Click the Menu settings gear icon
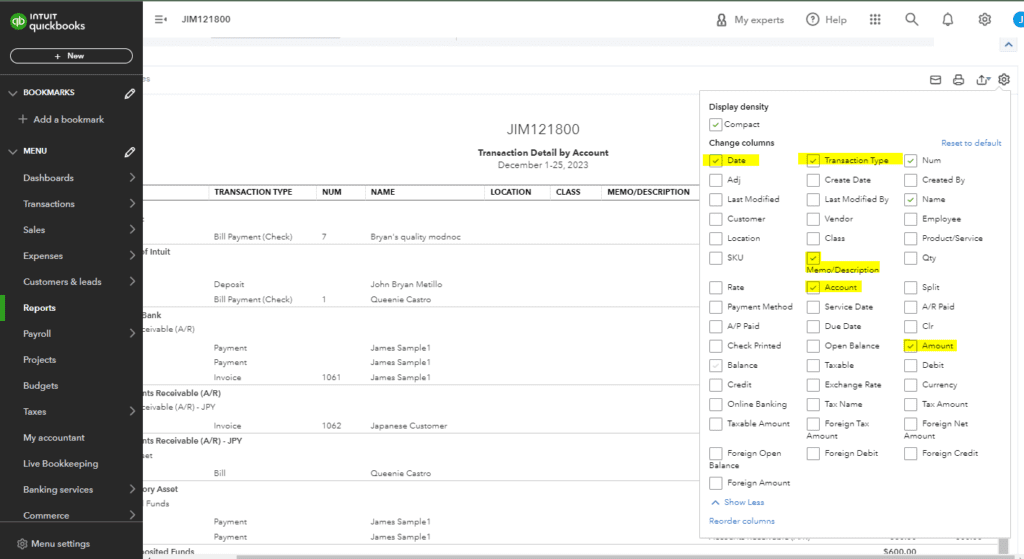This screenshot has width=1024, height=559. pyautogui.click(x=22, y=543)
